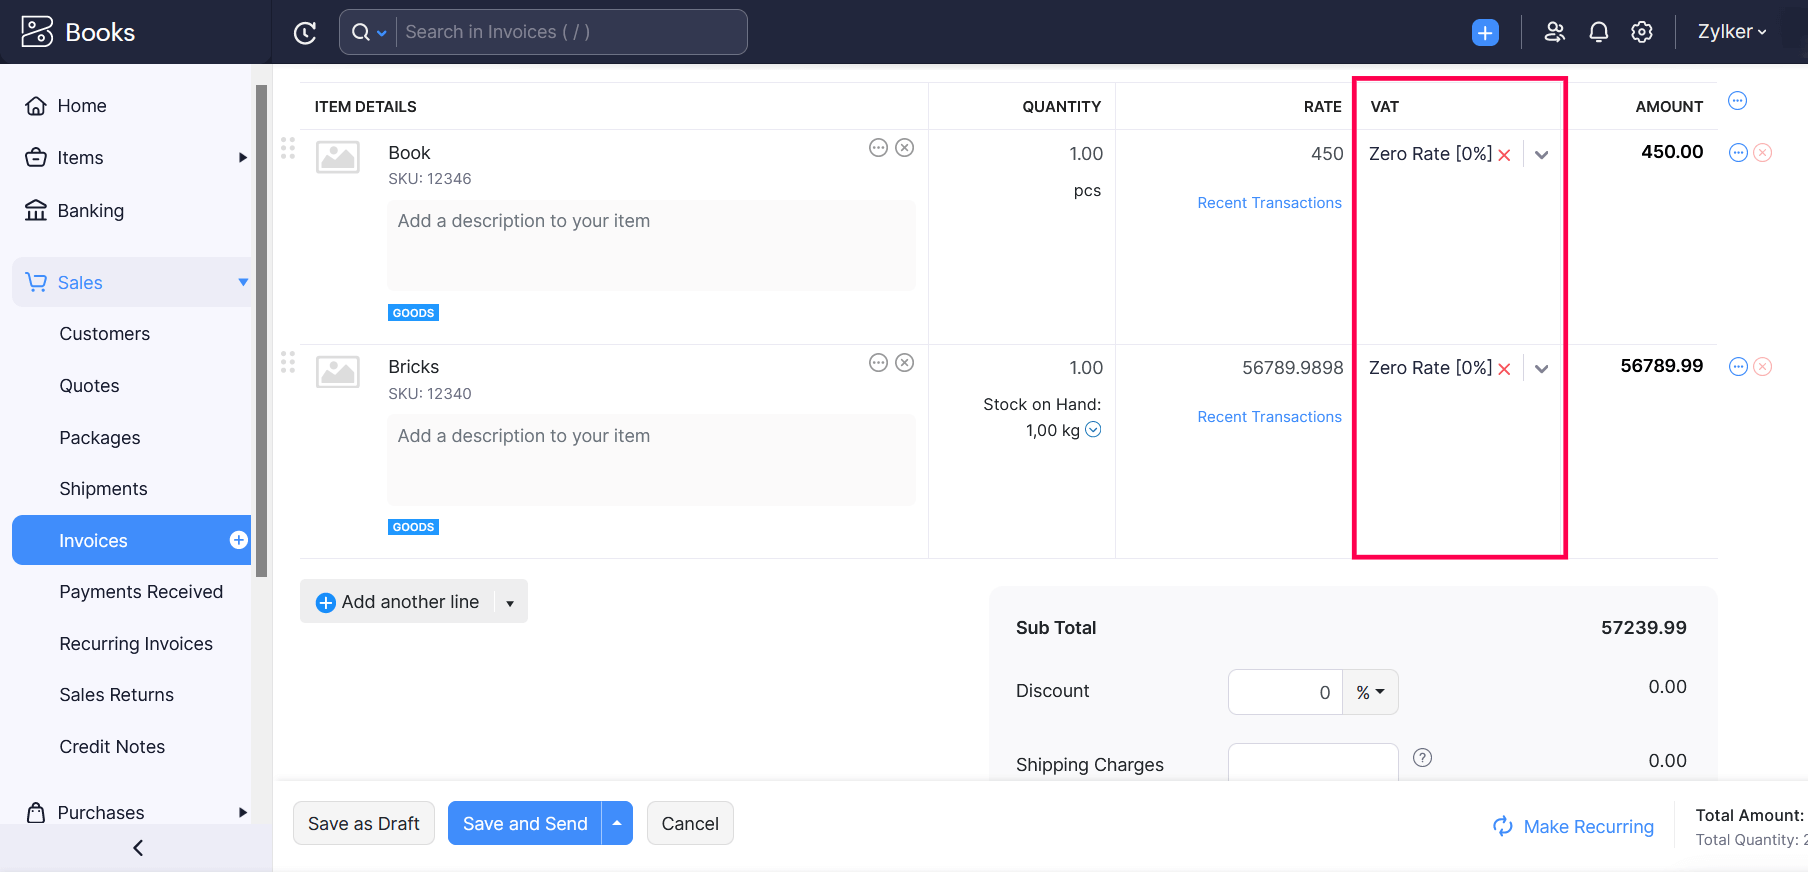Viewport: 1808px width, 872px height.
Task: Click the help icon beside Shipping Charges
Action: (1422, 758)
